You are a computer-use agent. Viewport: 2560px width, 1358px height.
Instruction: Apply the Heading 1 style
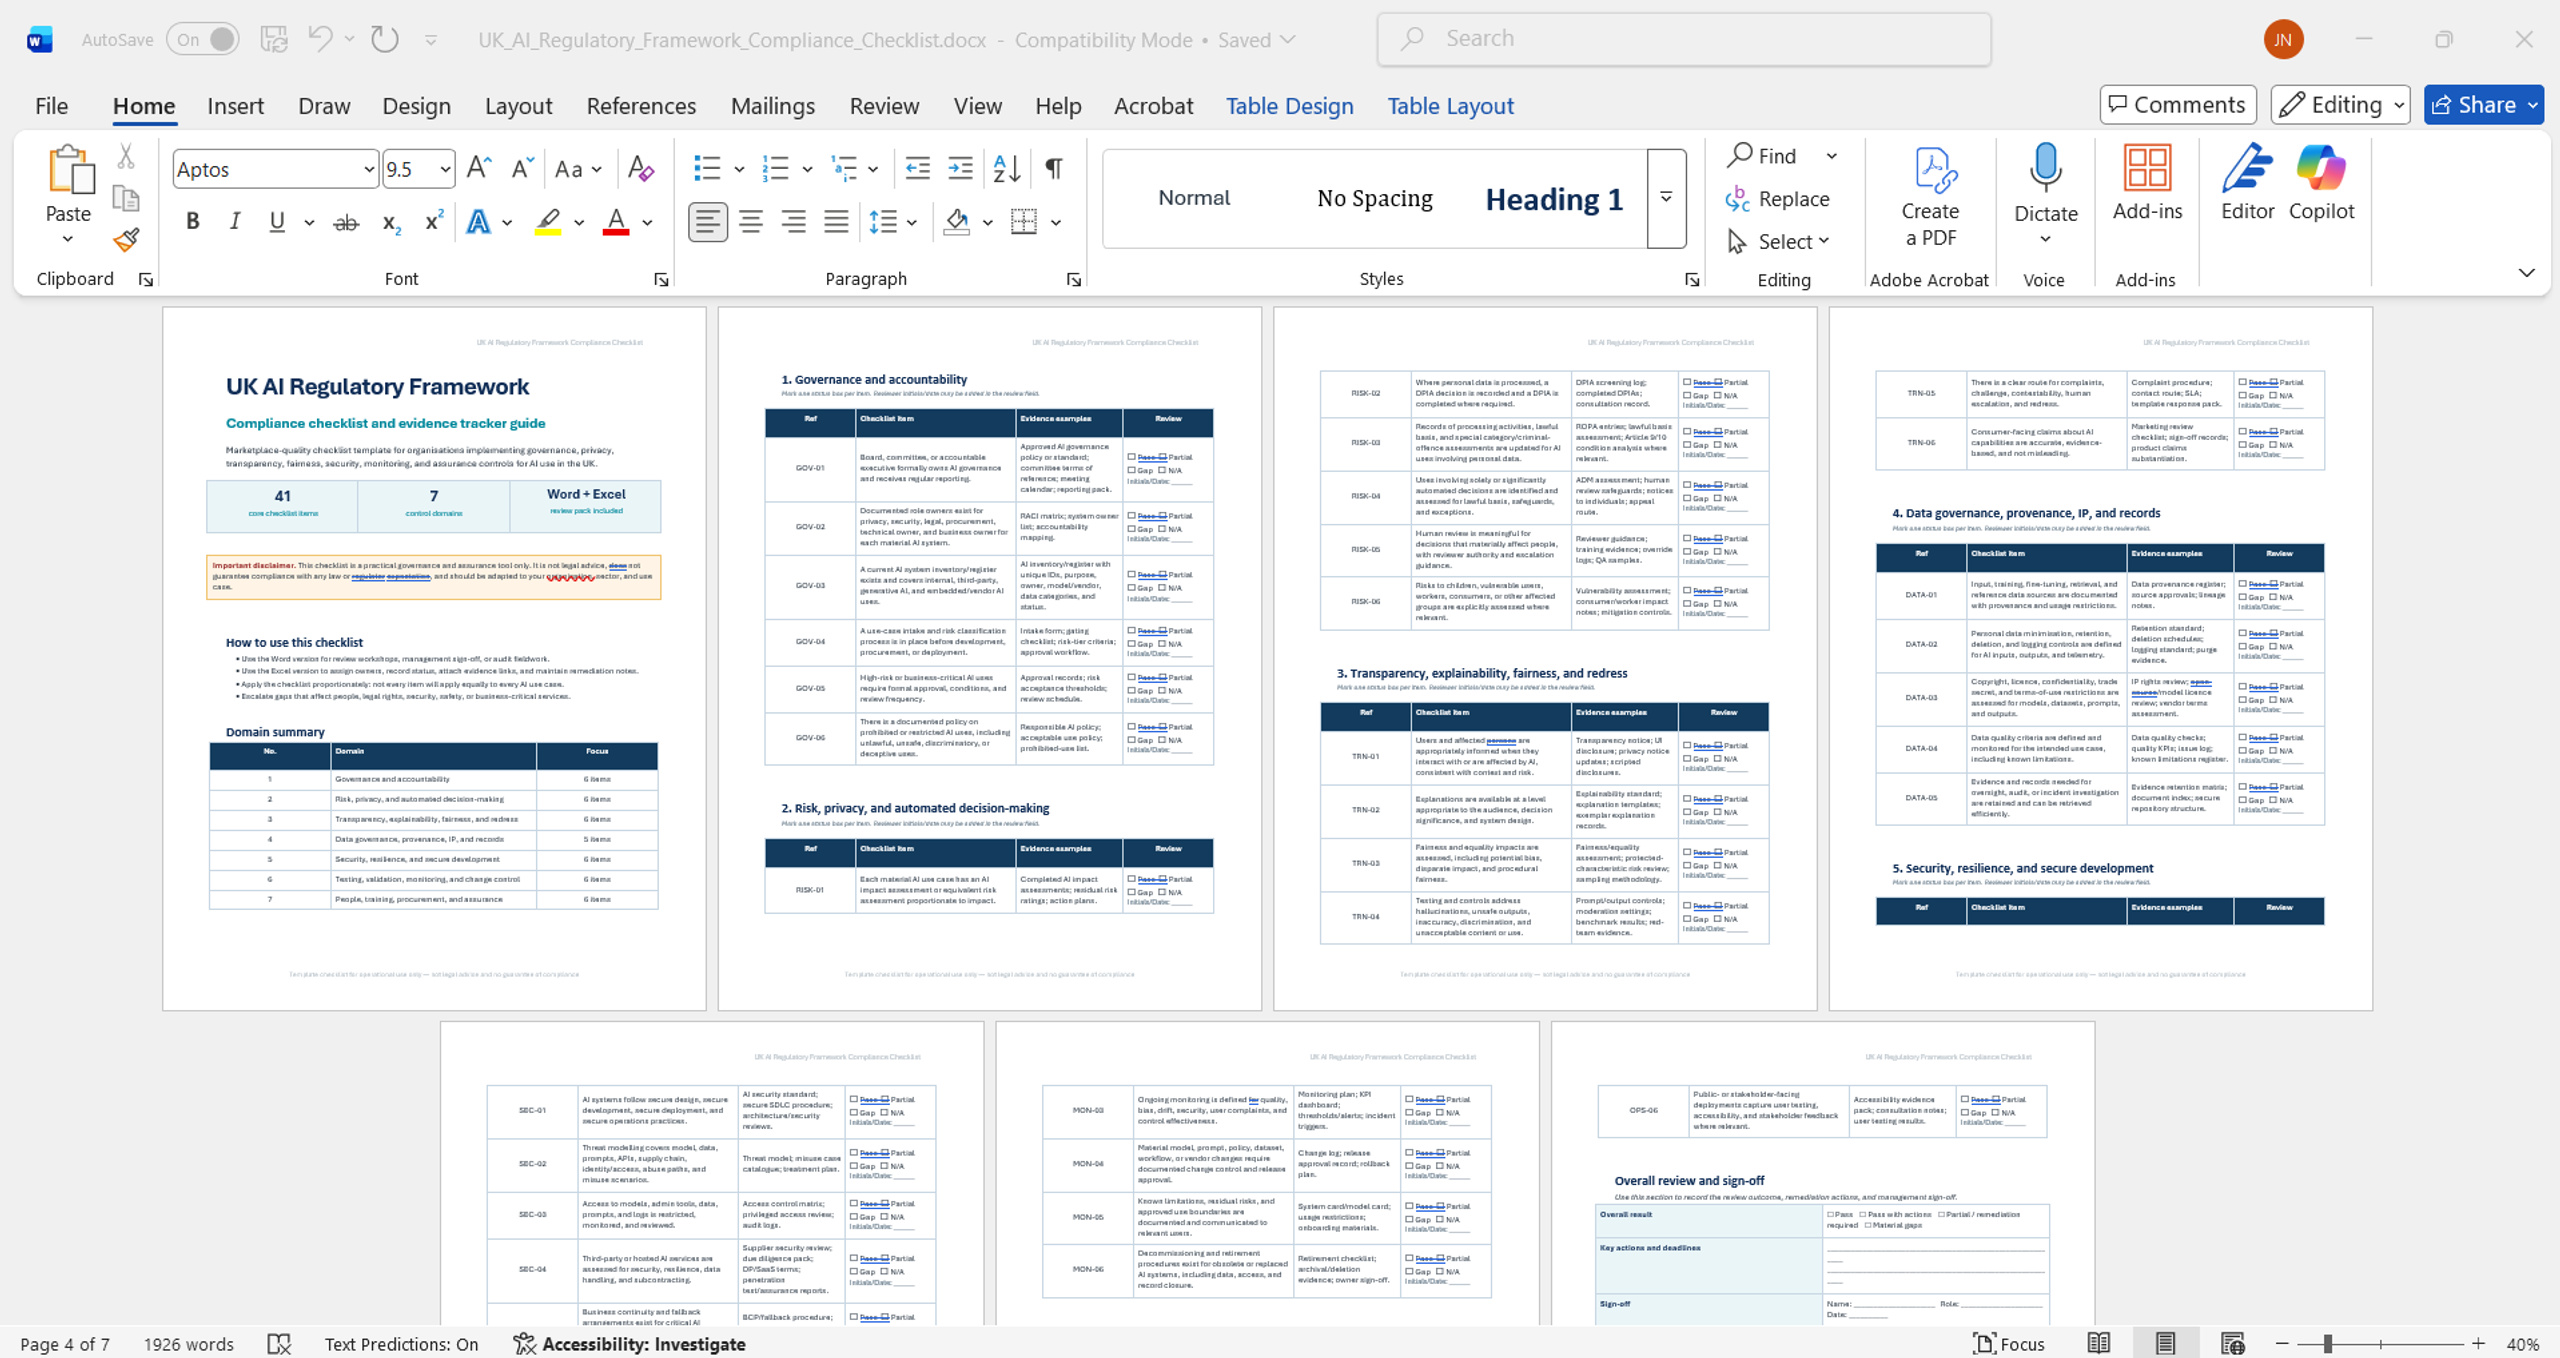coord(1554,198)
